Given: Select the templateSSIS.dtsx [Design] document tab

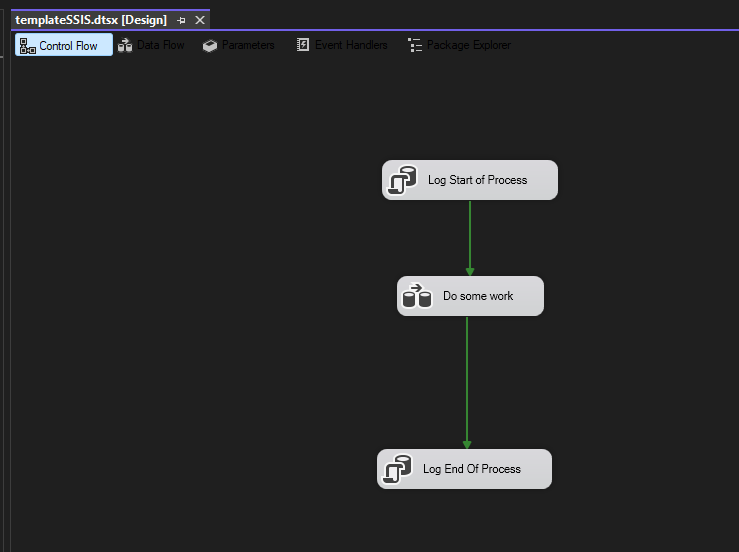Looking at the screenshot, I should tap(90, 20).
